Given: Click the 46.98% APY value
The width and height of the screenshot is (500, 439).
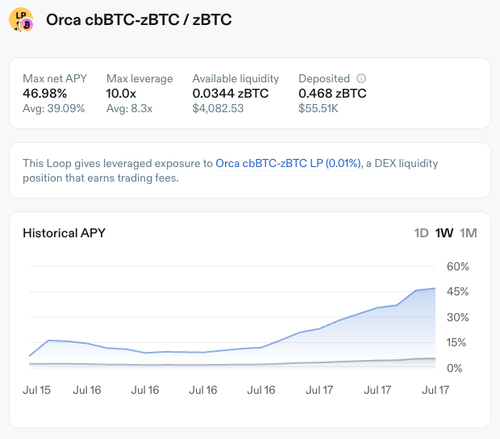Looking at the screenshot, I should coord(45,93).
